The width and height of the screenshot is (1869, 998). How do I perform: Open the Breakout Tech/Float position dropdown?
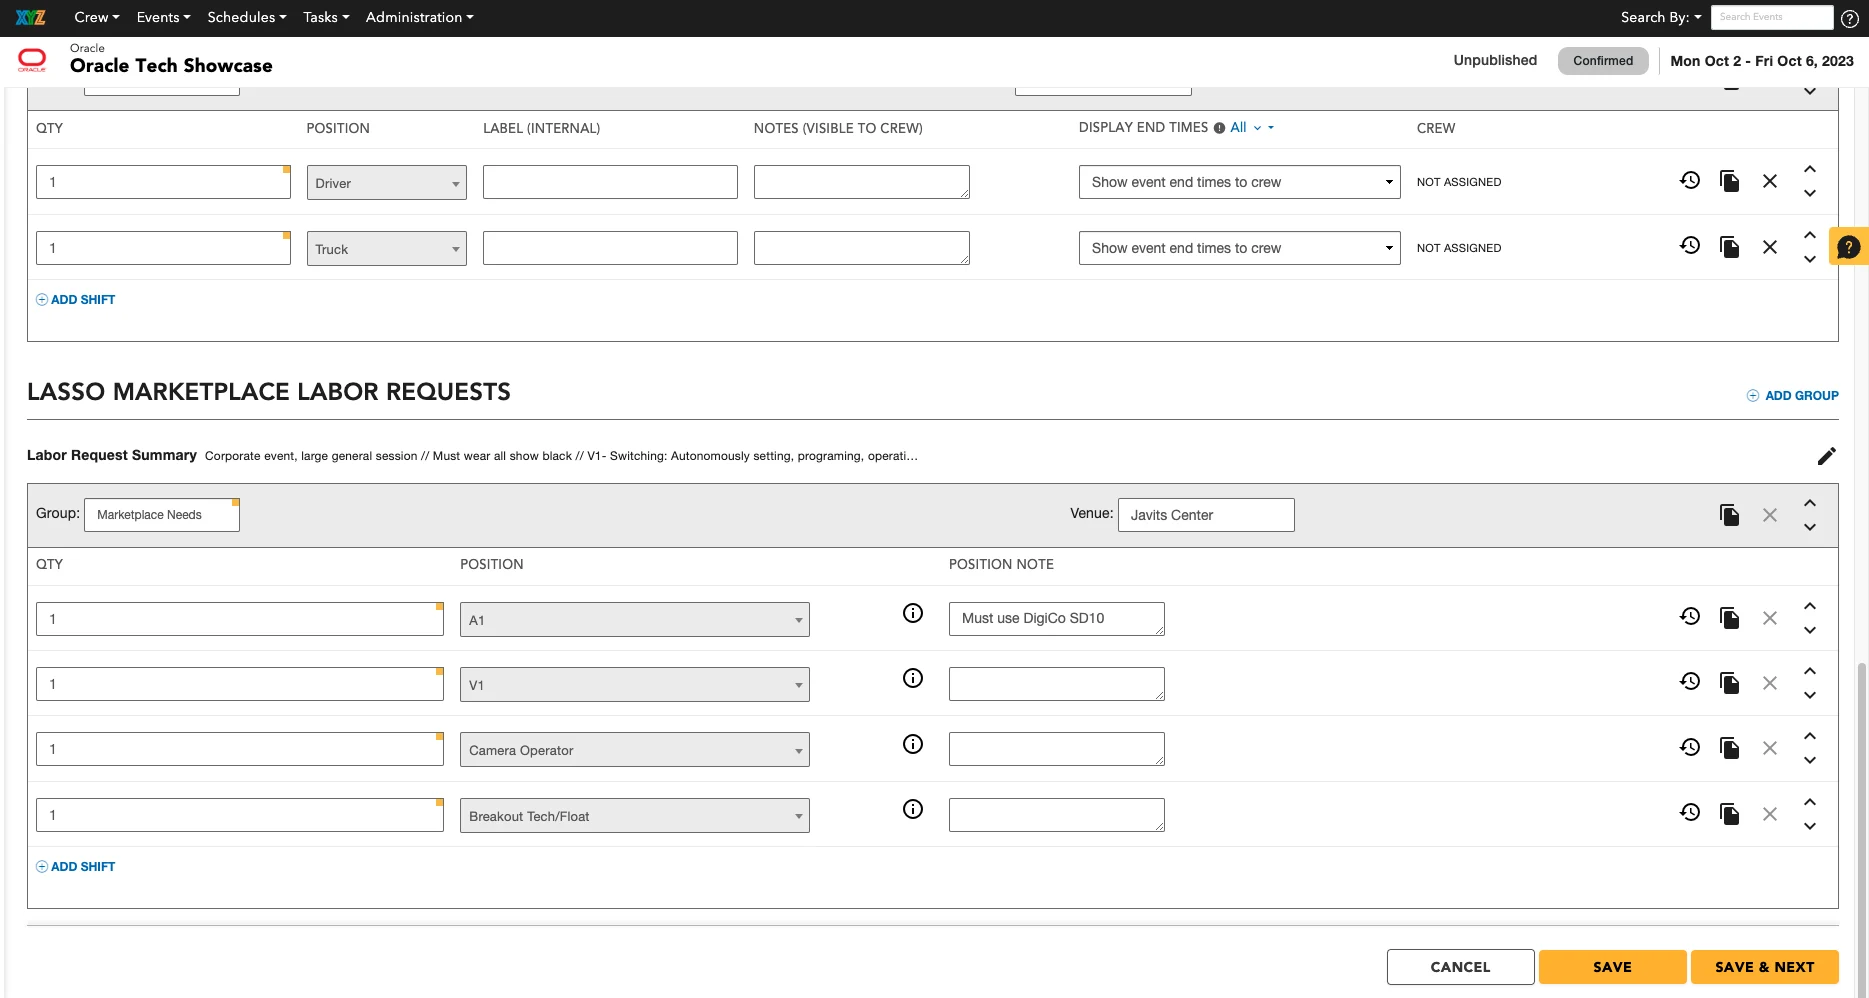coord(634,816)
